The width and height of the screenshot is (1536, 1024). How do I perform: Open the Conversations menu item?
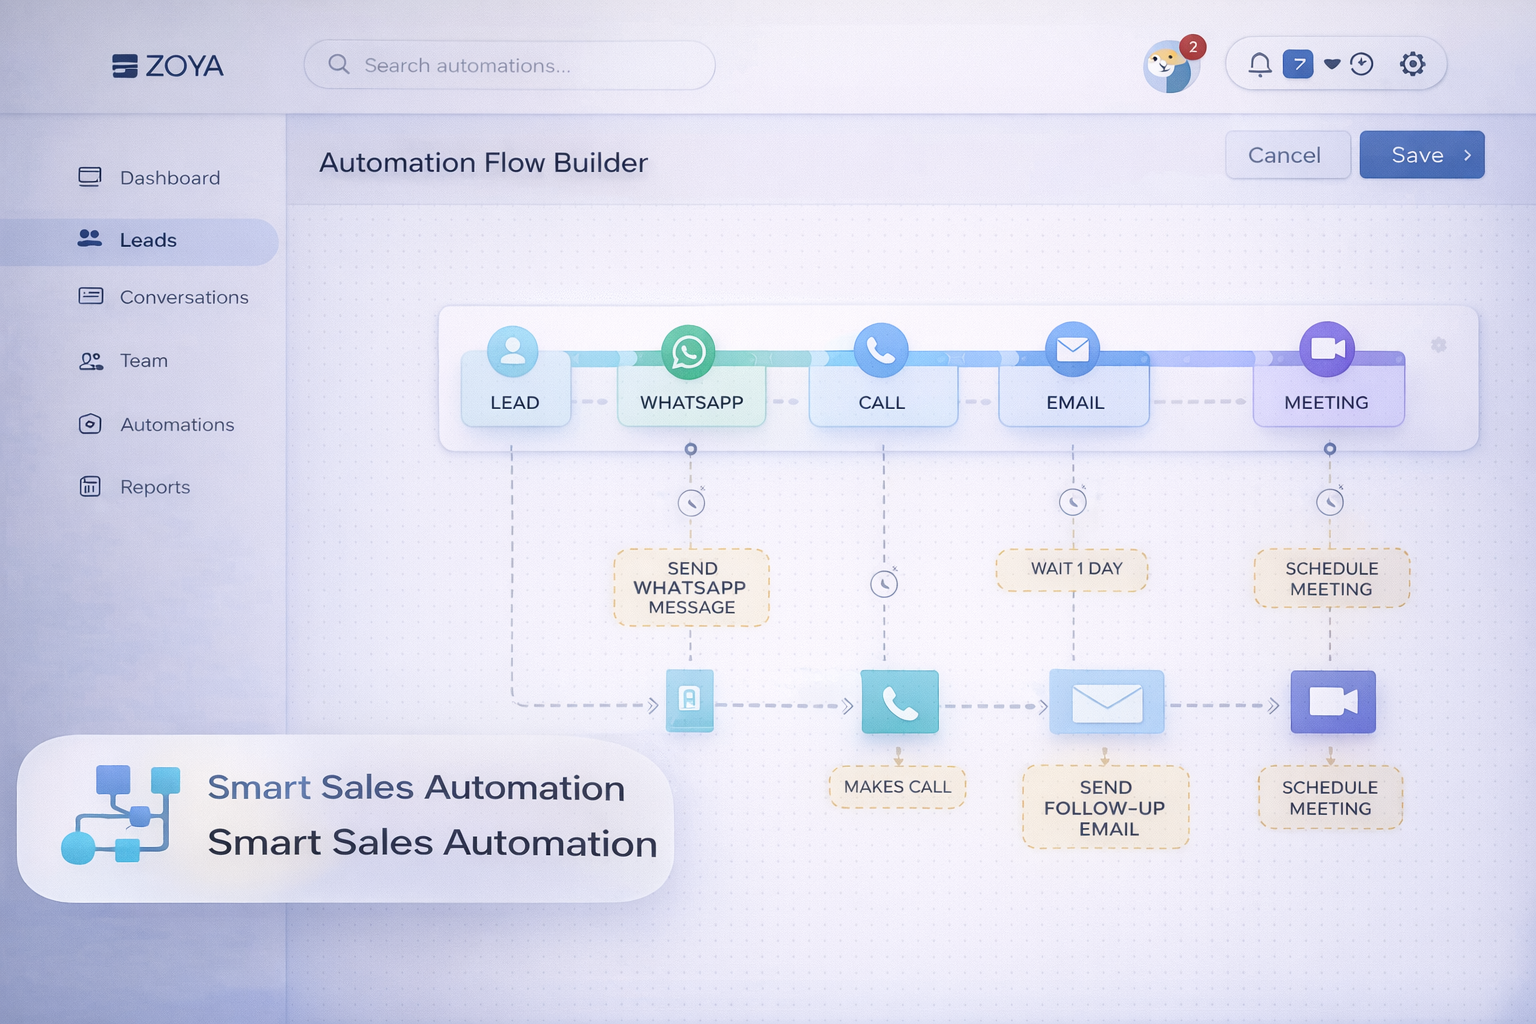pyautogui.click(x=185, y=297)
